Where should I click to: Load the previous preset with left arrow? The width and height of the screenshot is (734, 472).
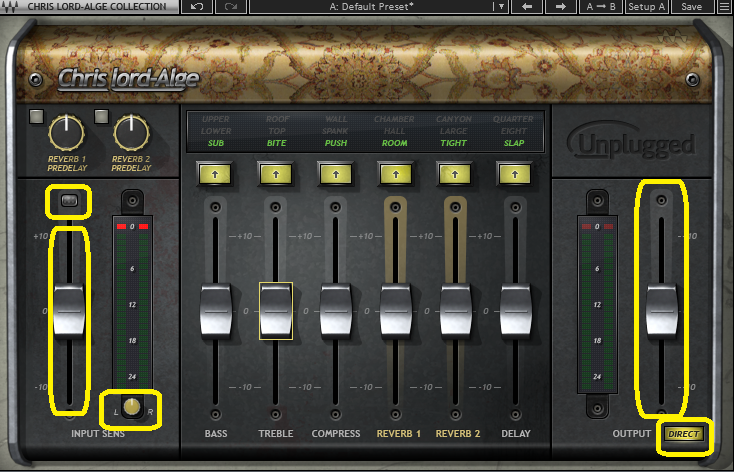[528, 7]
